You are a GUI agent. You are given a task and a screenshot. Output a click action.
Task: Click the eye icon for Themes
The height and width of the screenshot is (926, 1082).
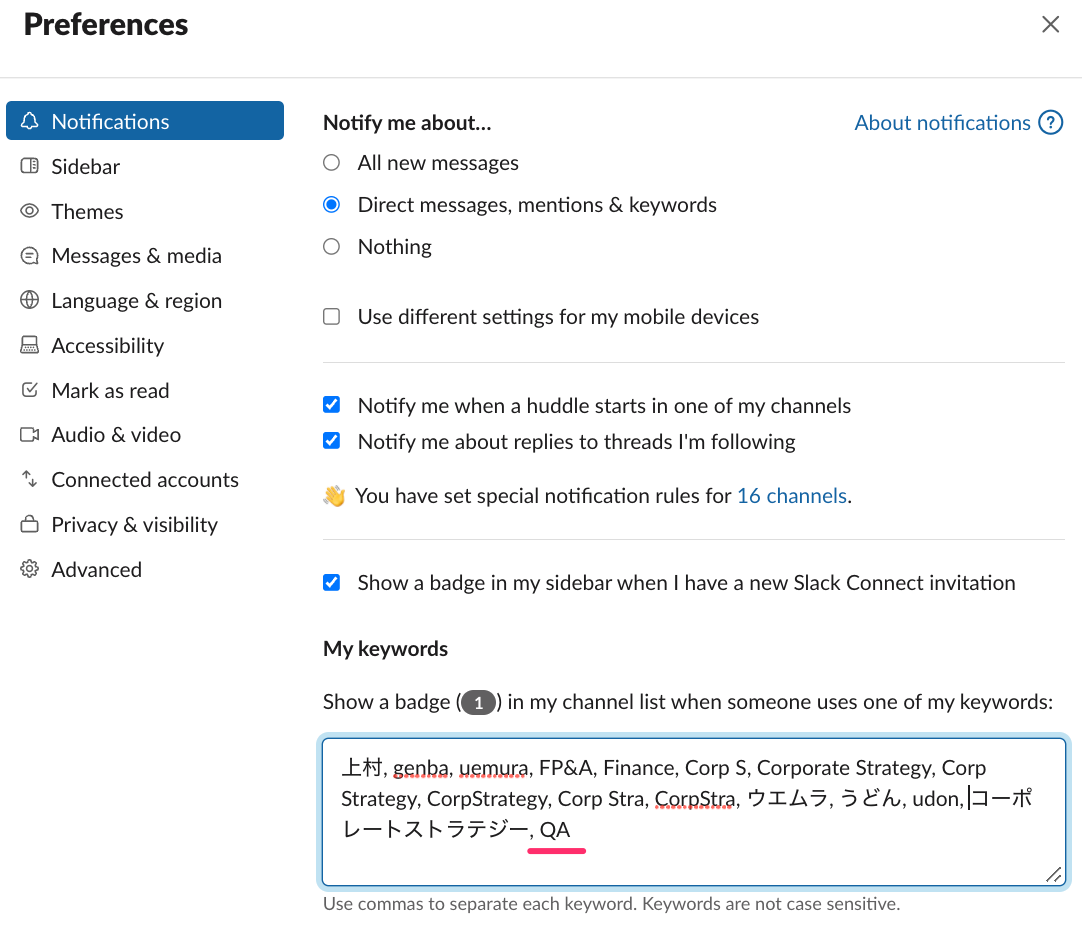30,212
